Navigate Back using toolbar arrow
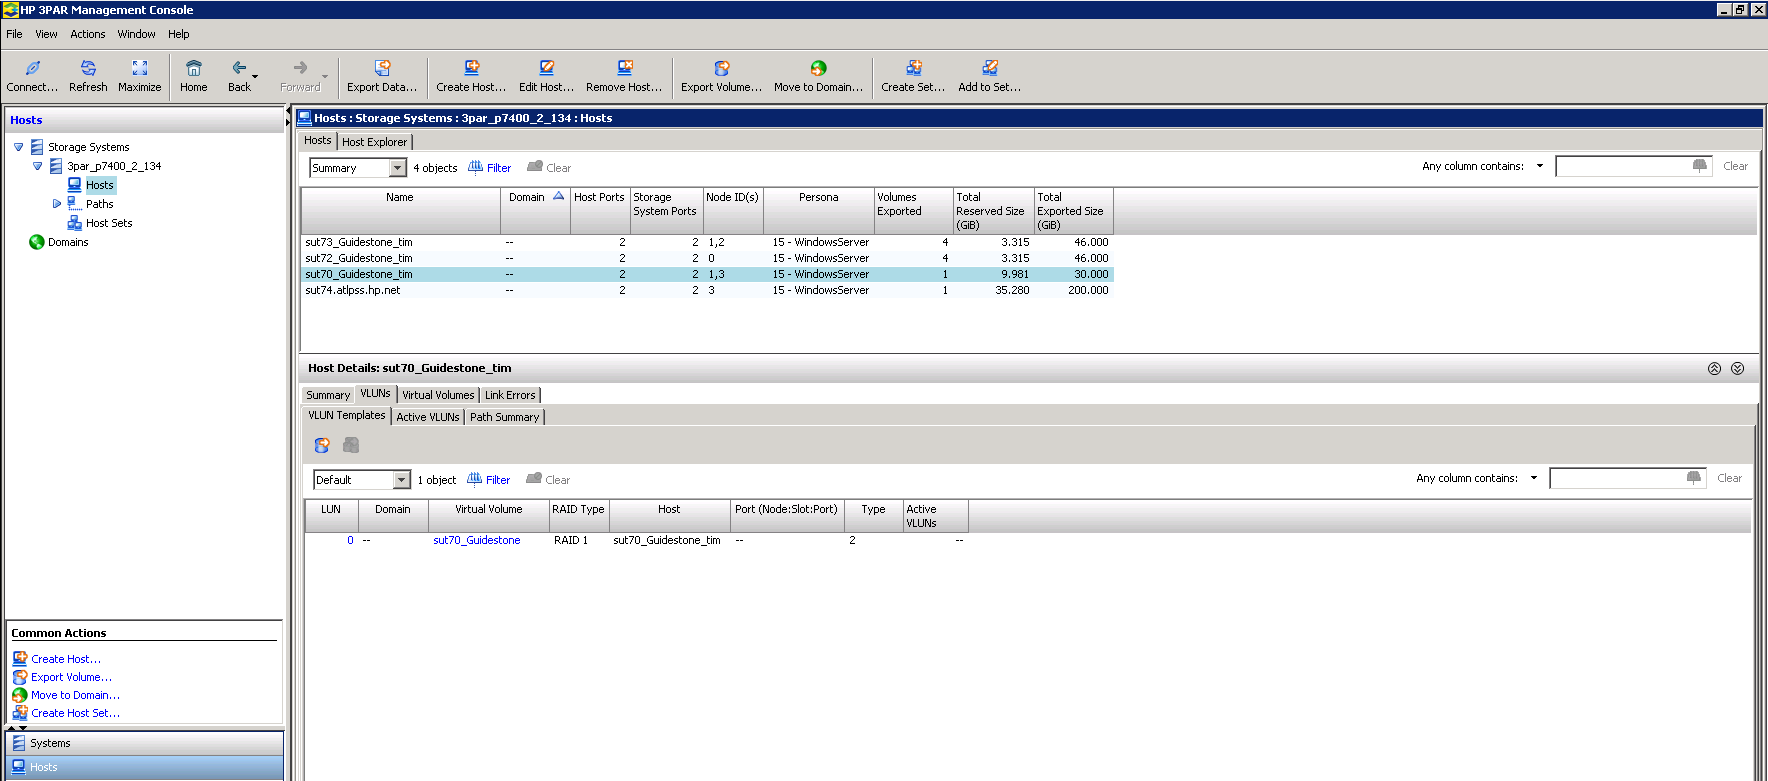 pyautogui.click(x=239, y=68)
